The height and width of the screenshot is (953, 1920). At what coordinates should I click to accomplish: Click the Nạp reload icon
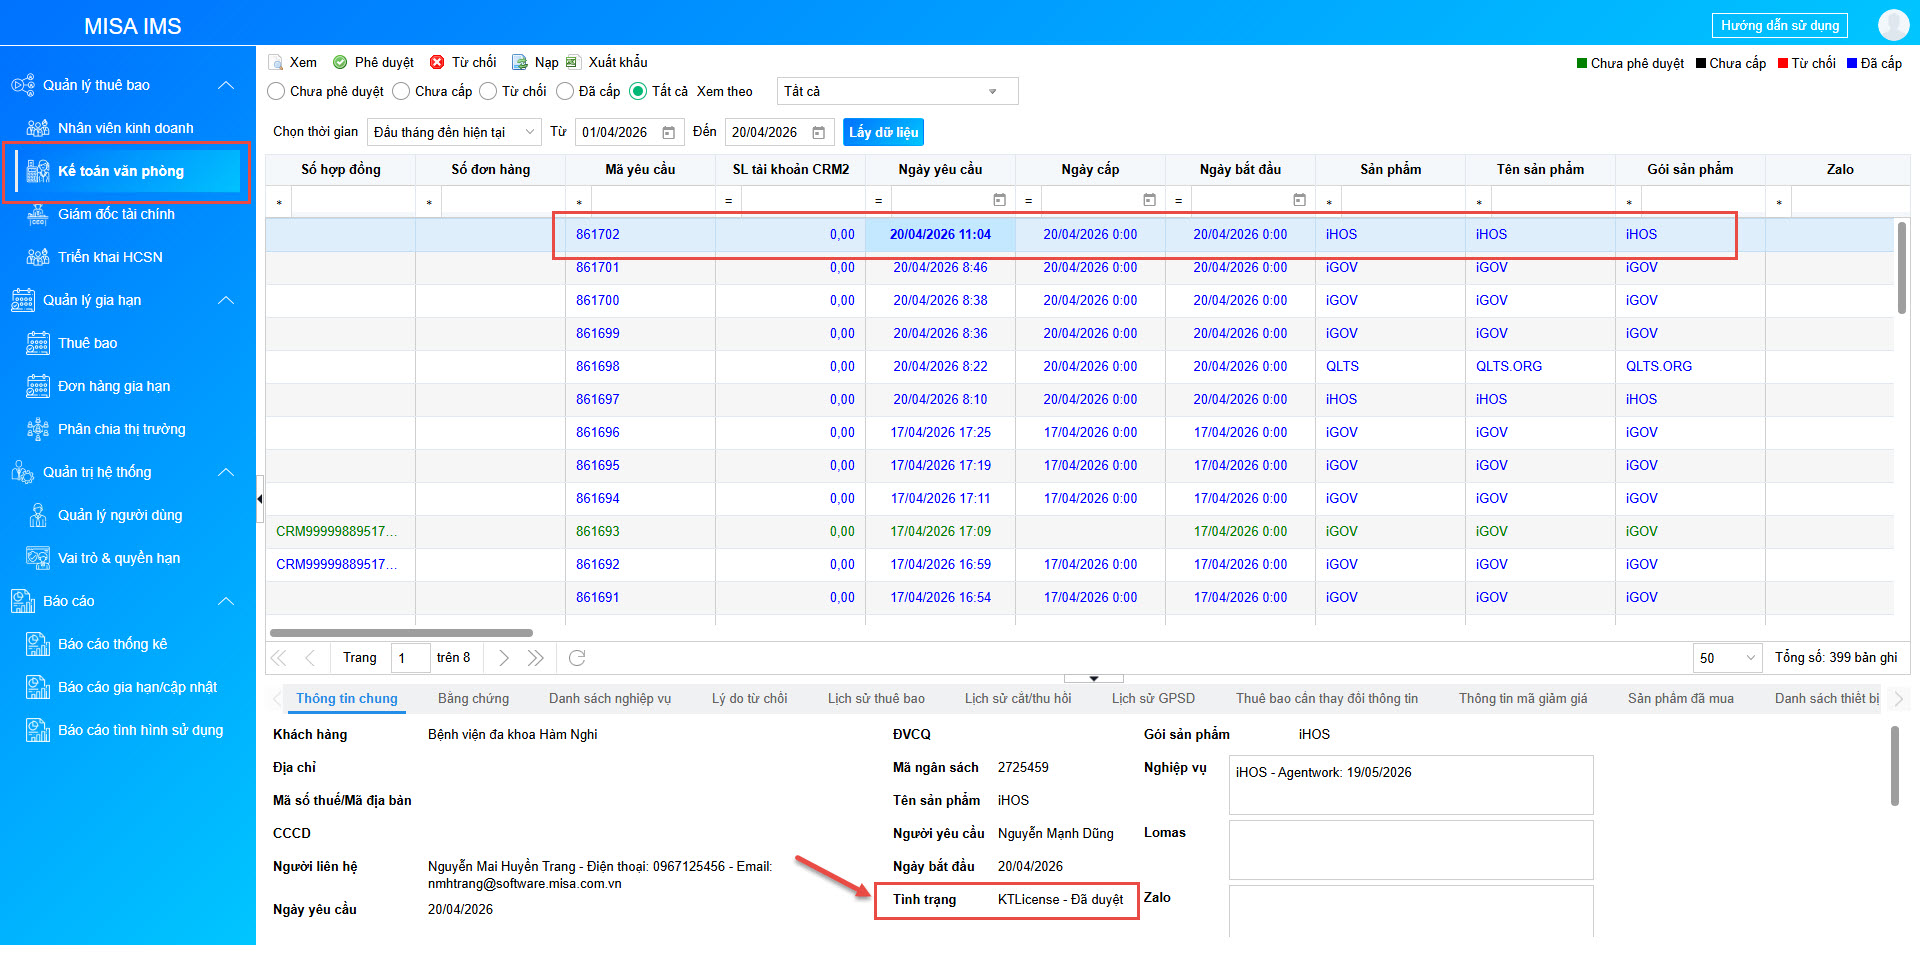520,63
